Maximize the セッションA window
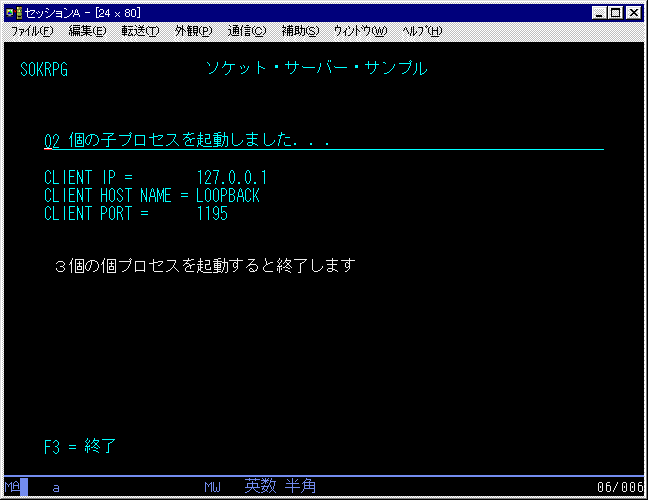This screenshot has height=500, width=648. point(616,13)
